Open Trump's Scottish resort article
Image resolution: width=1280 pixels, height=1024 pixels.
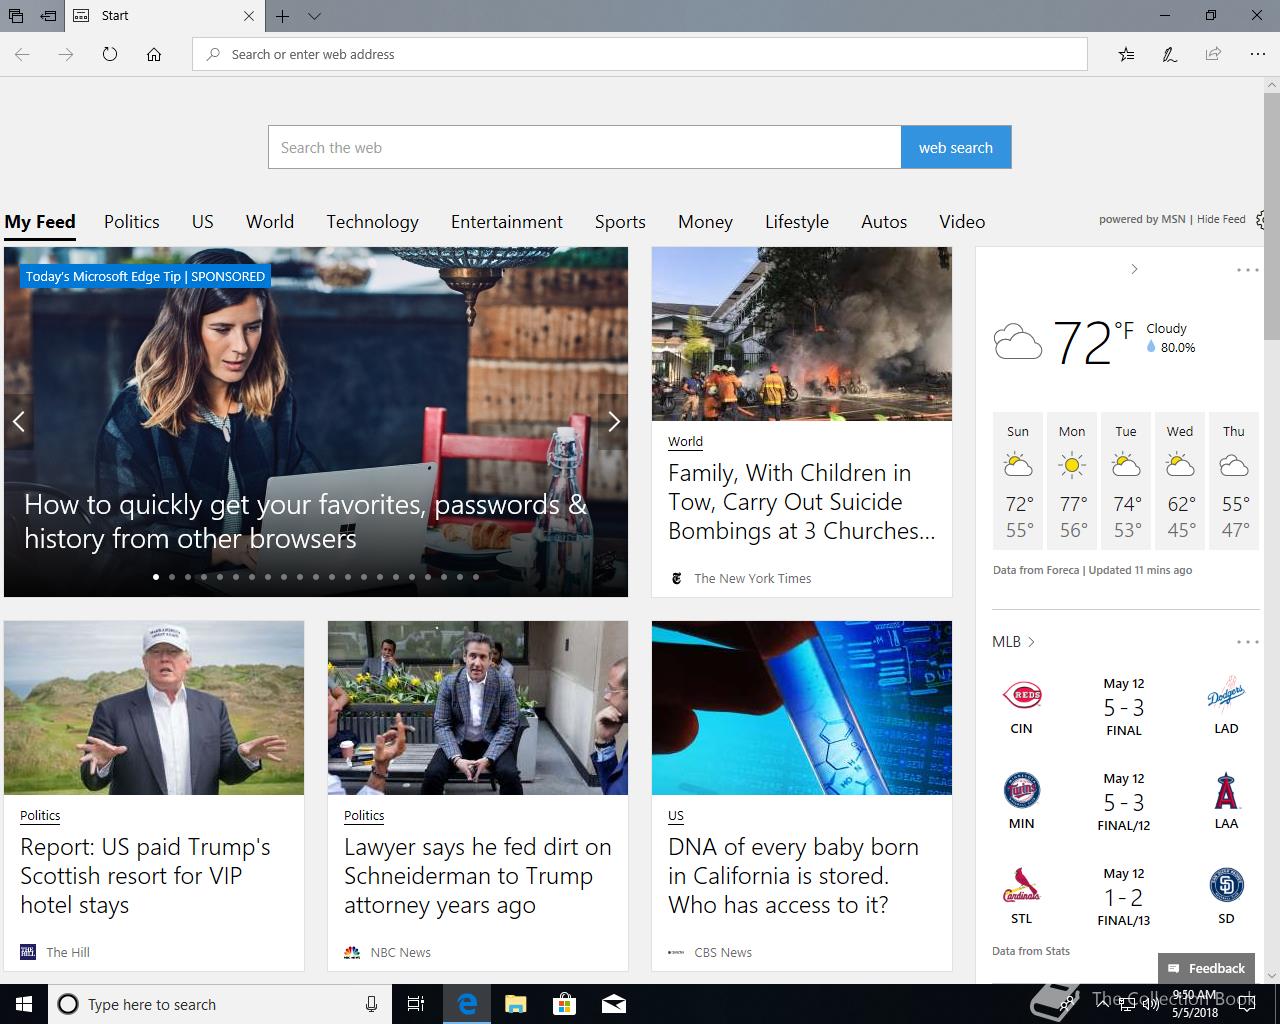point(145,876)
